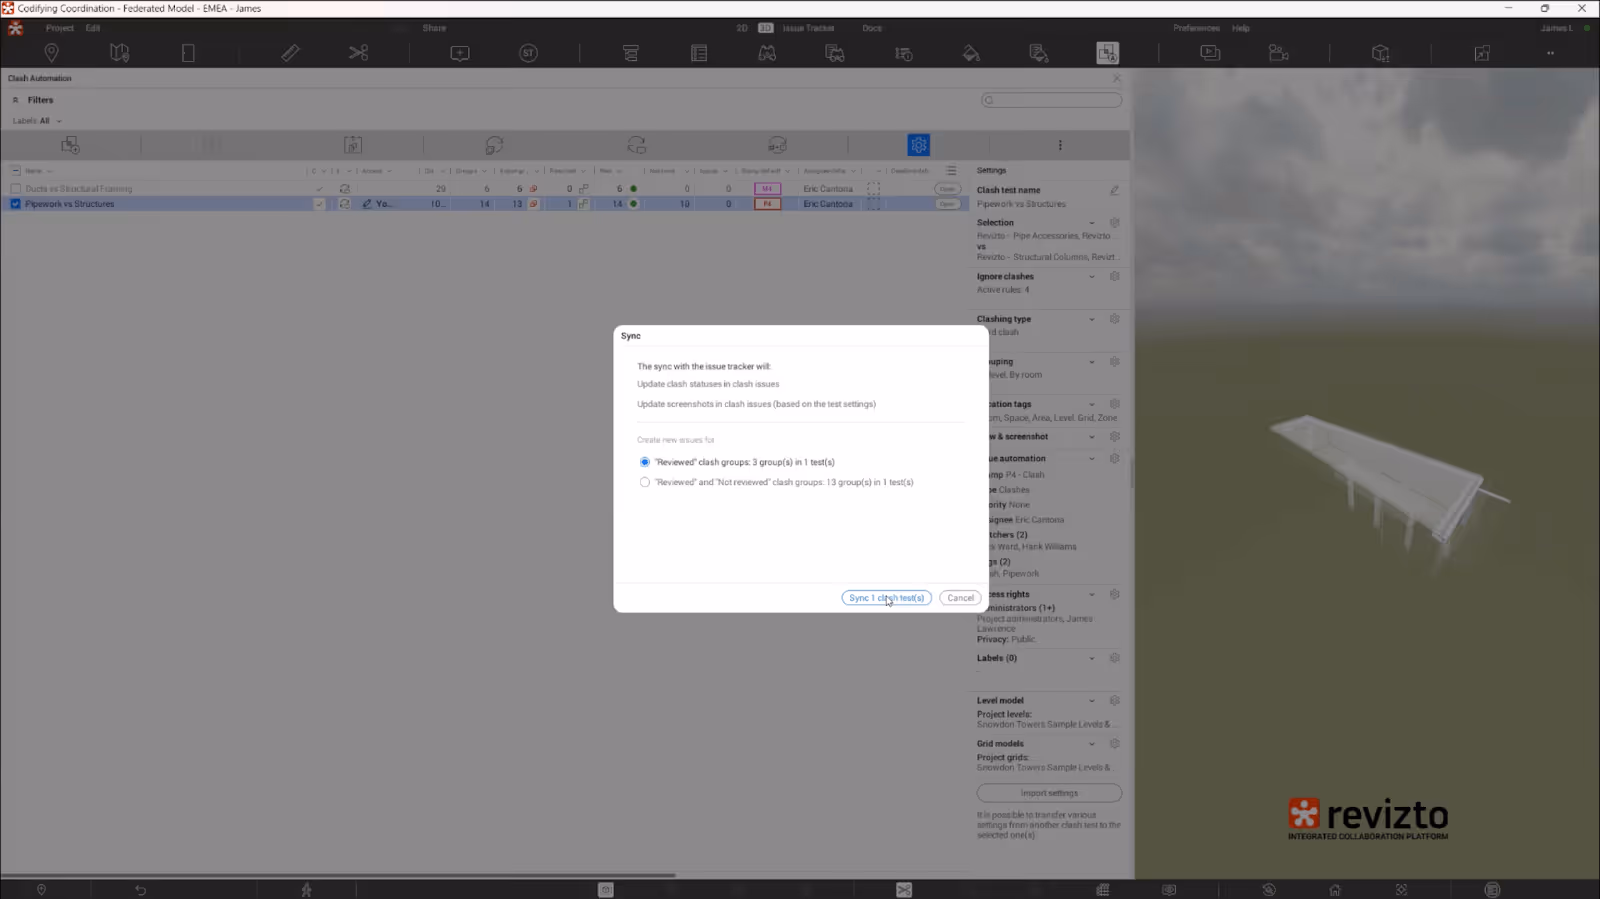Click the Import settings button
Viewport: 1600px width, 899px height.
[1049, 793]
